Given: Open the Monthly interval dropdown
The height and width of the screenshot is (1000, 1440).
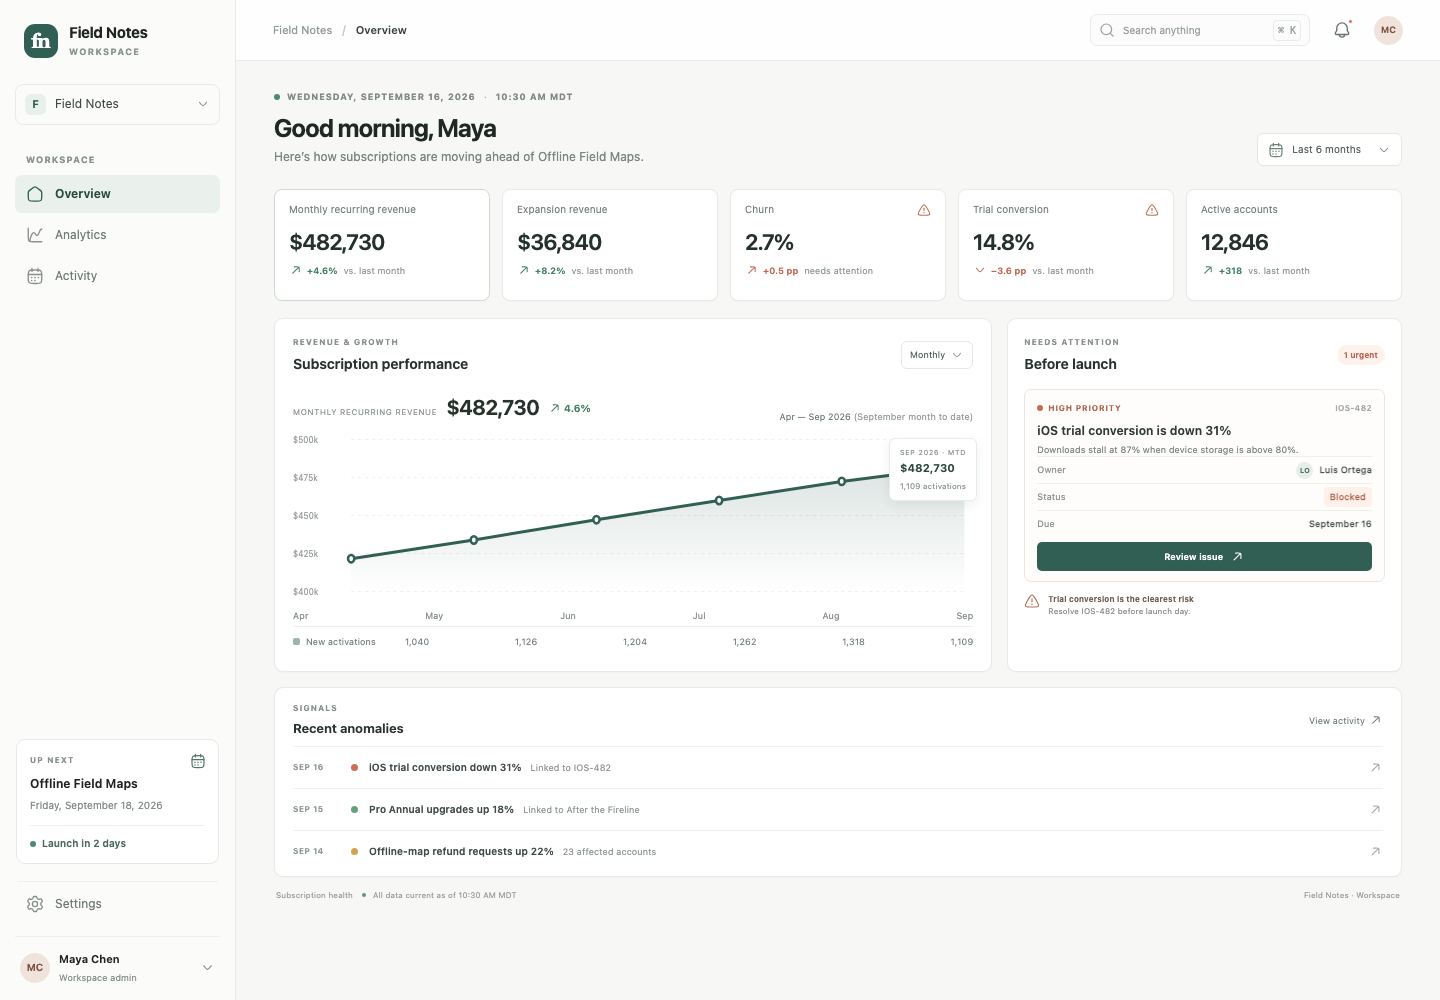Looking at the screenshot, I should pyautogui.click(x=936, y=355).
